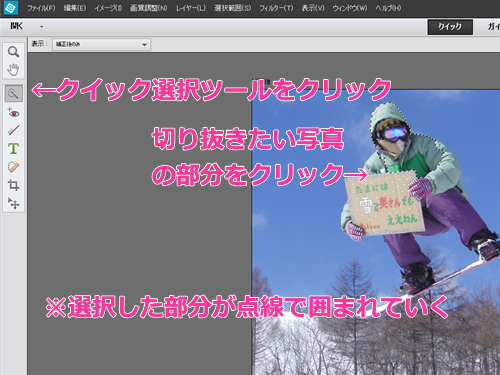Open the 選択範囲(S) menu

coord(232,8)
